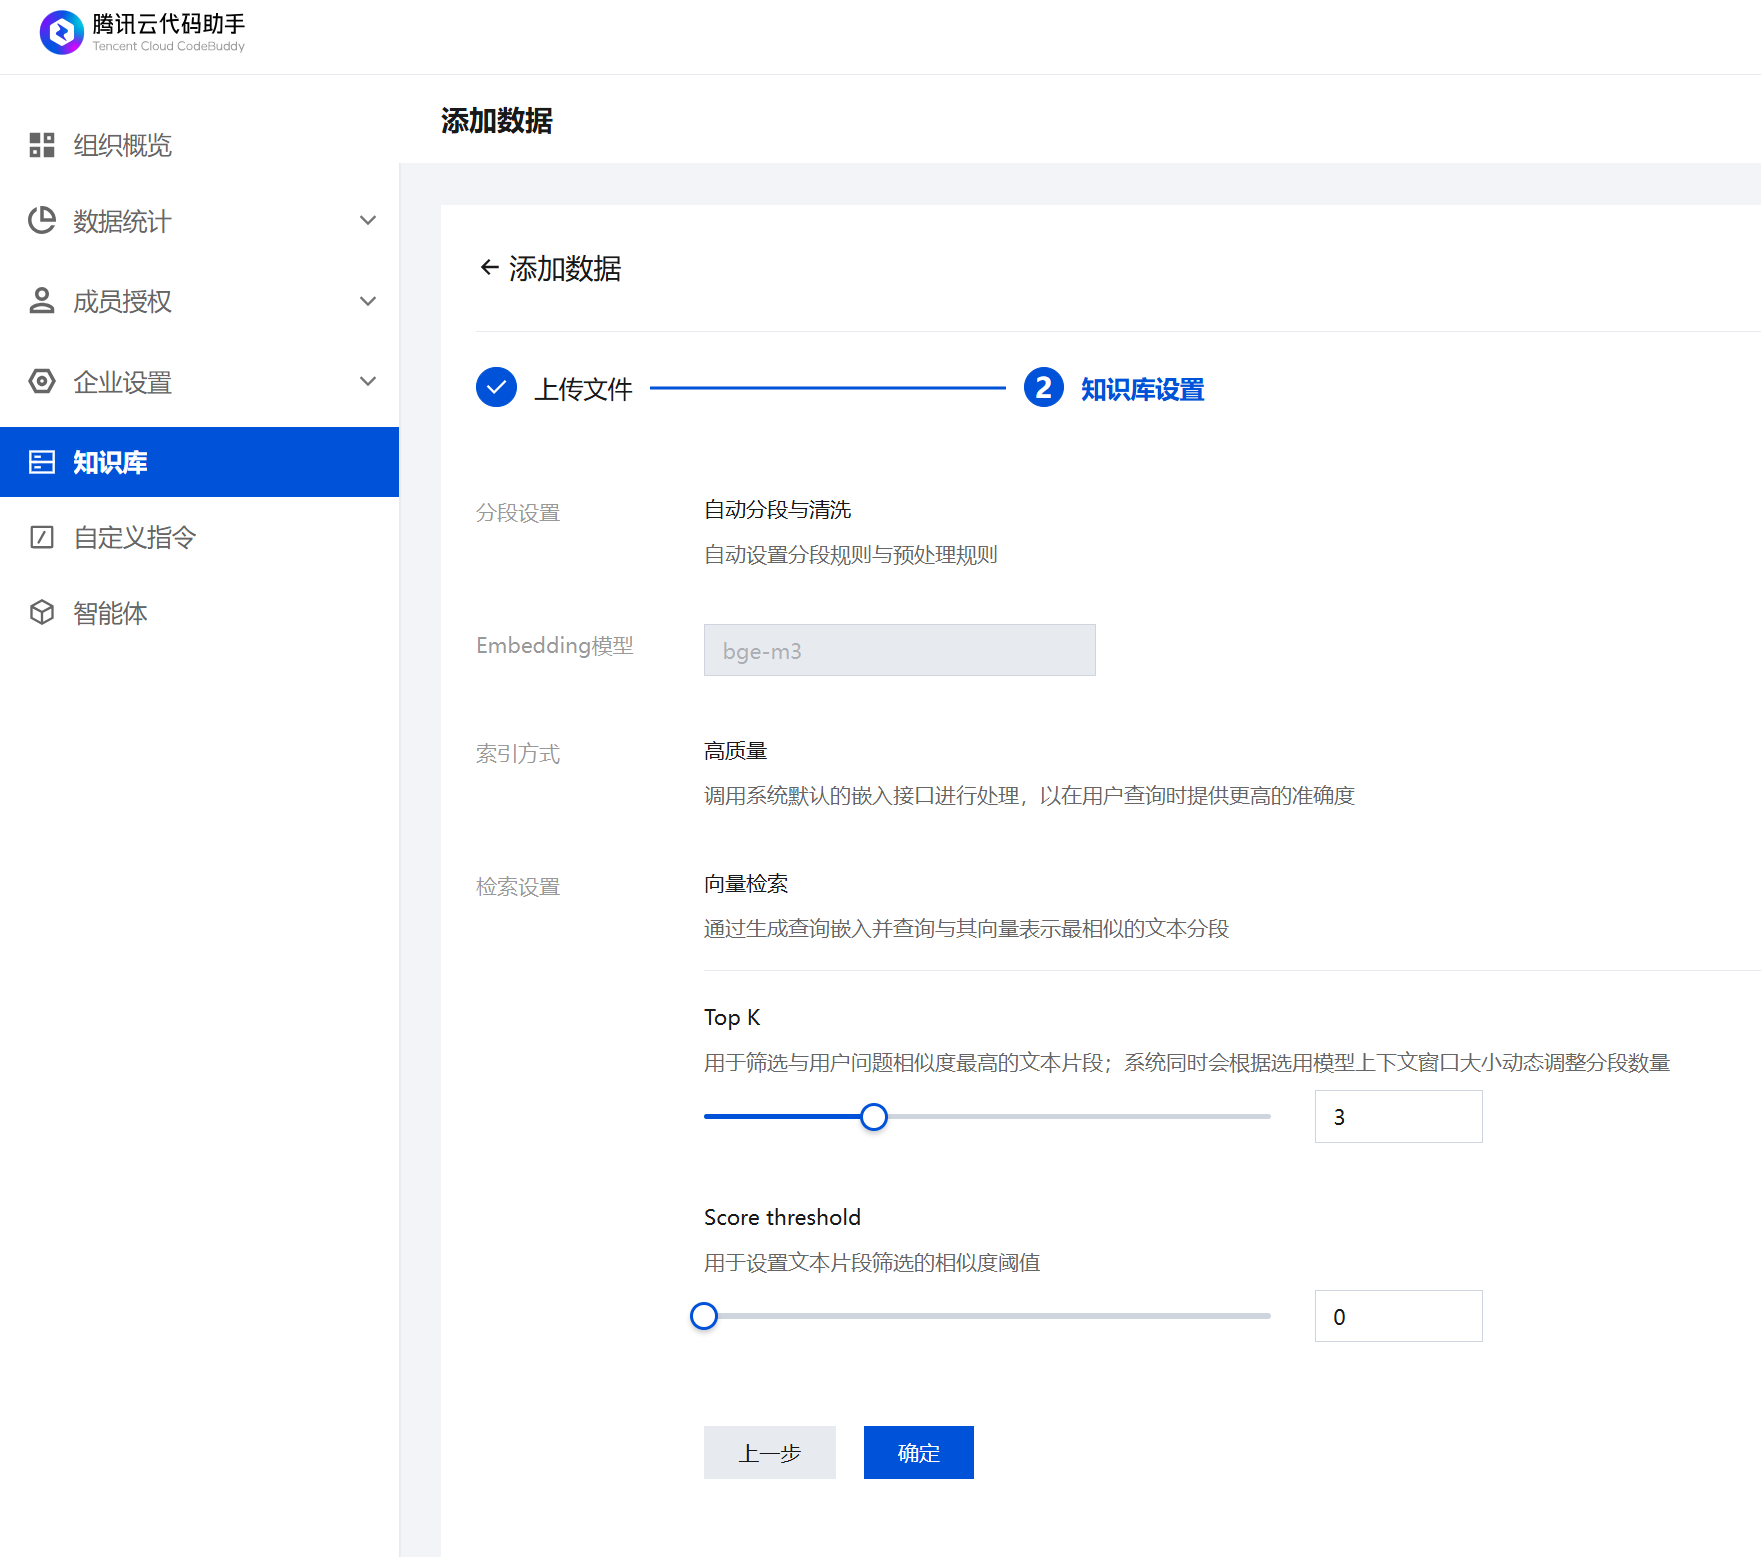Click the 上一步 button
1761x1557 pixels.
click(x=769, y=1452)
